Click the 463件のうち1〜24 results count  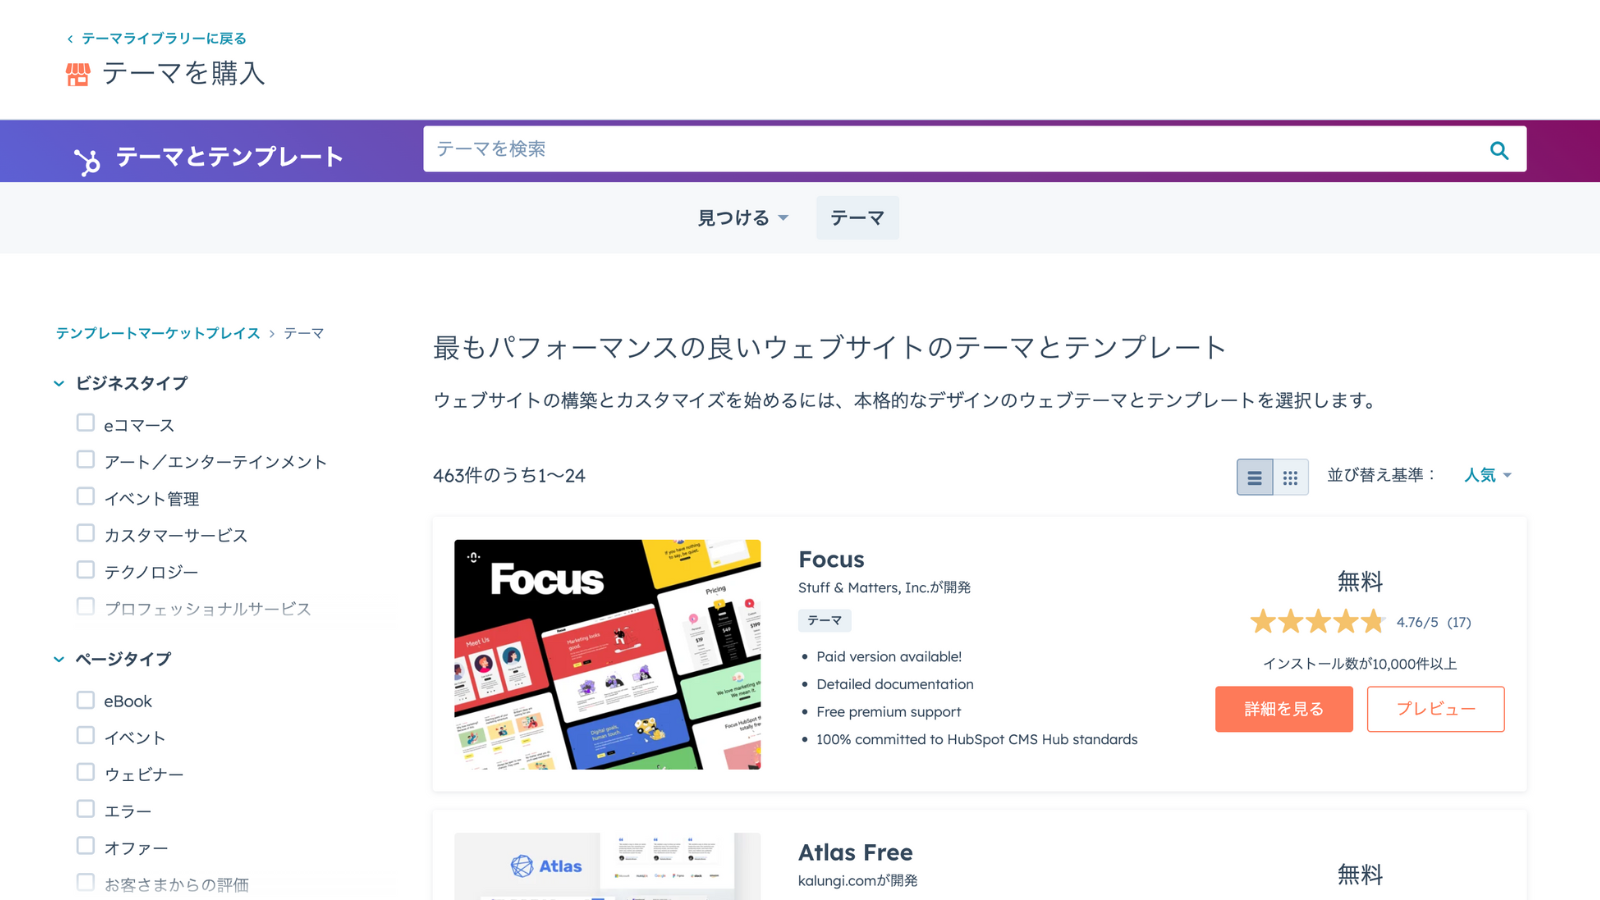point(509,476)
